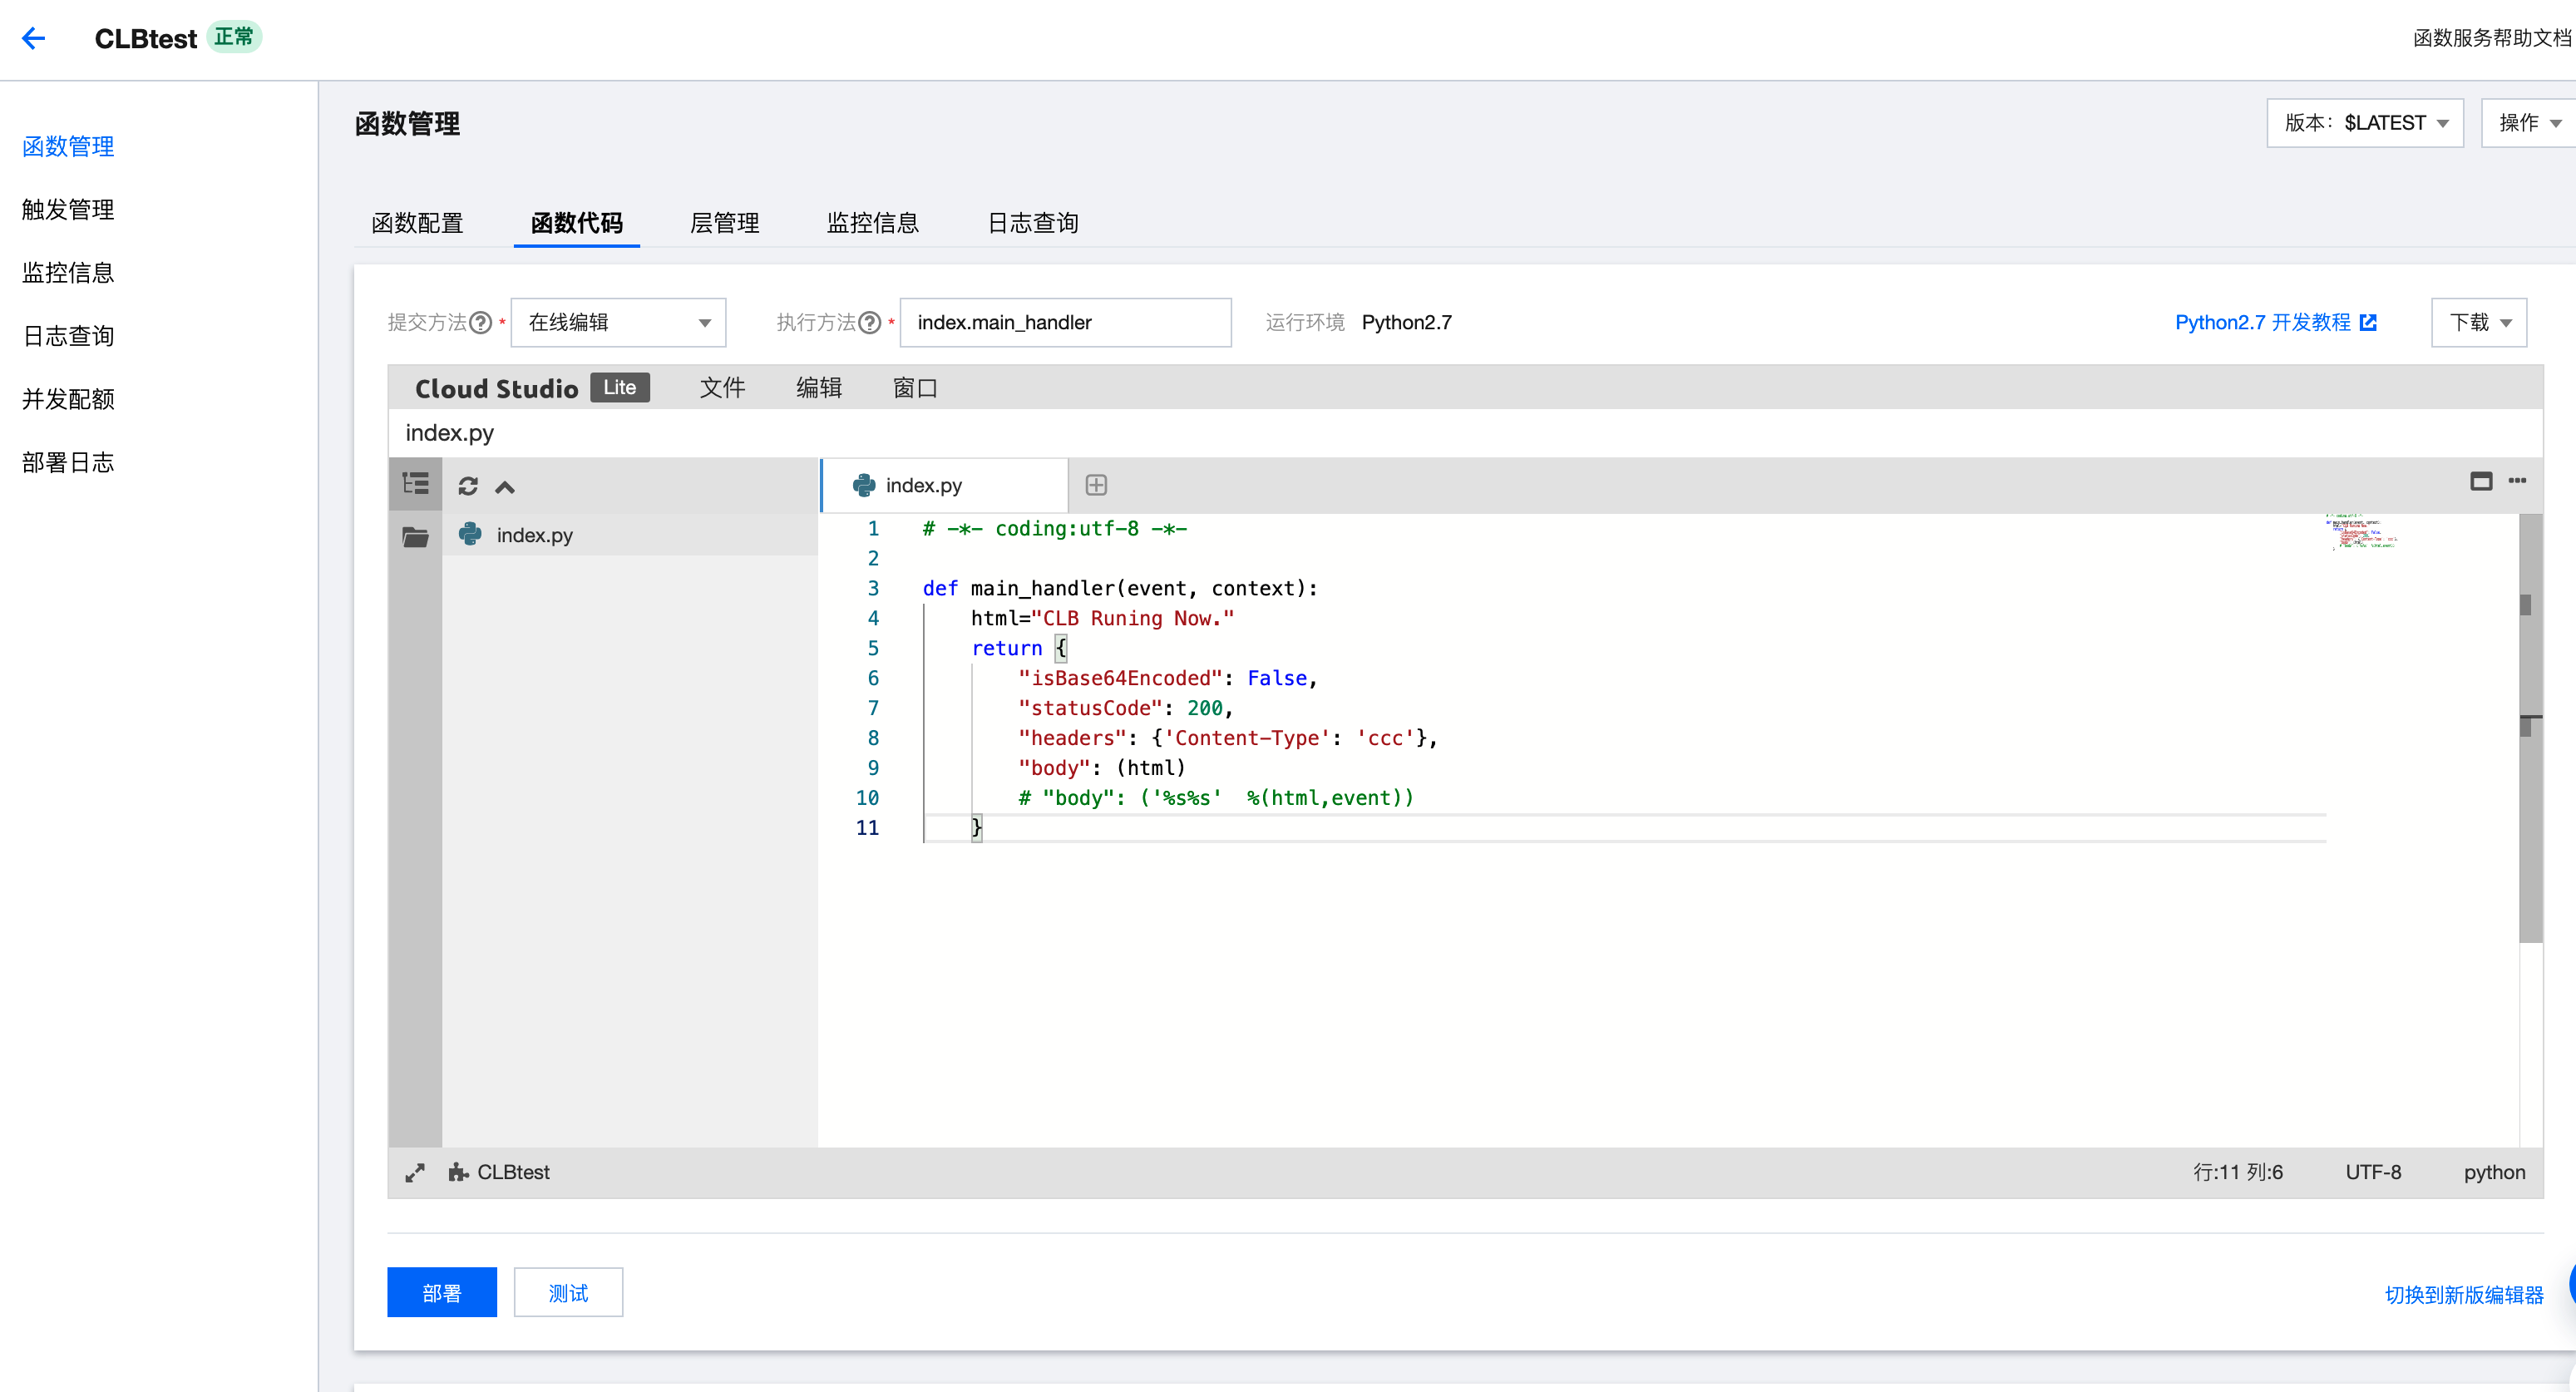Click code line 4 html="CLB Runing Now."
Screen dimensions: 2576x1392
1102,618
